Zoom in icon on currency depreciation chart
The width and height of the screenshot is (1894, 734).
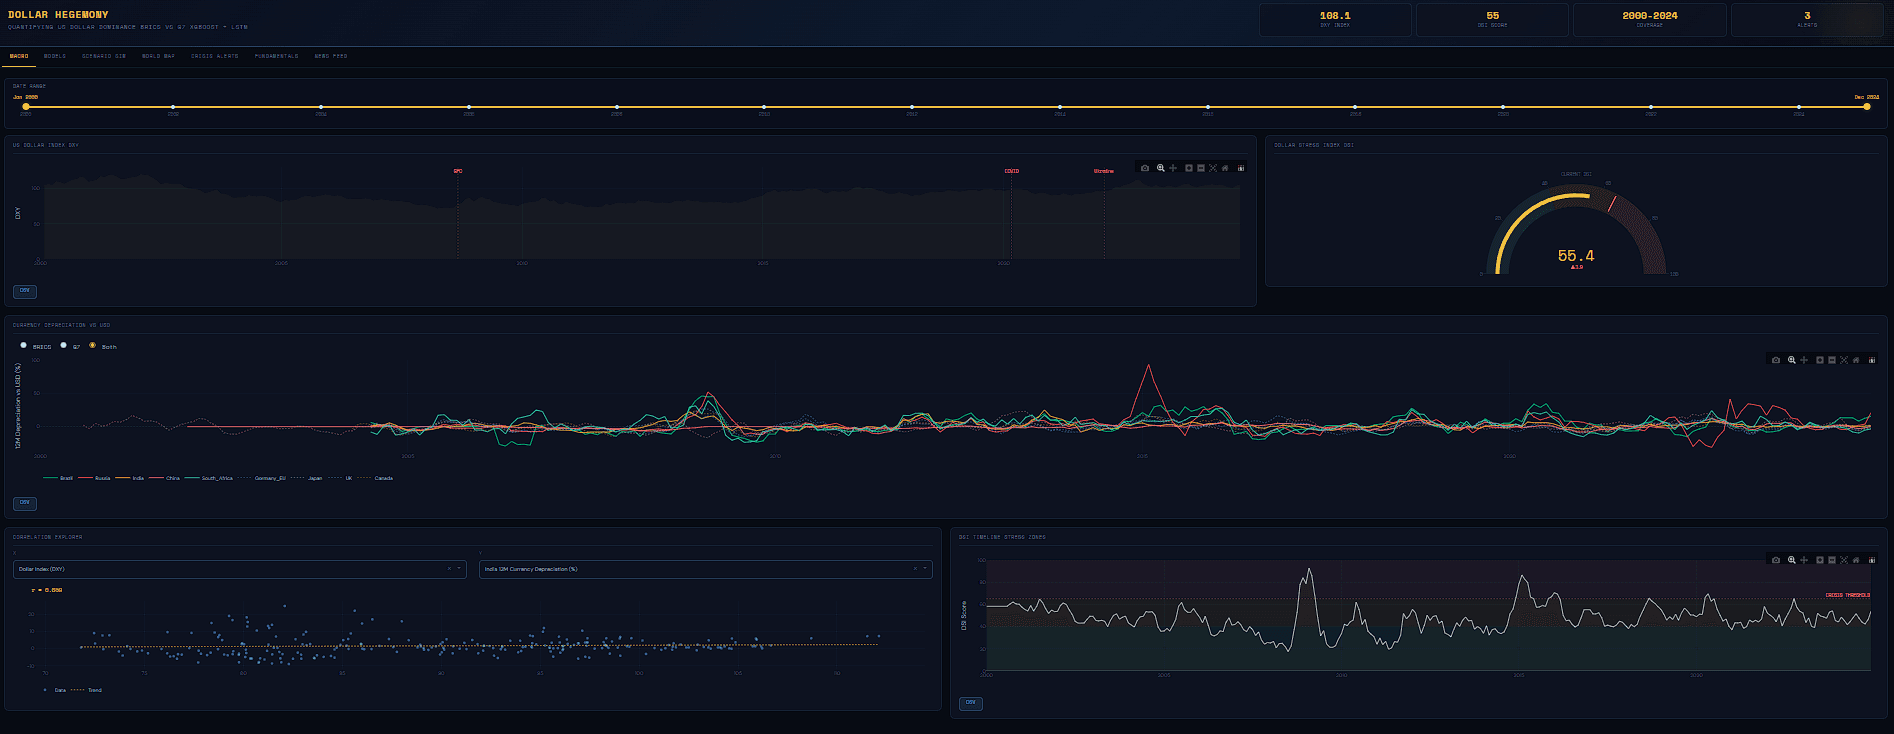(x=1820, y=360)
